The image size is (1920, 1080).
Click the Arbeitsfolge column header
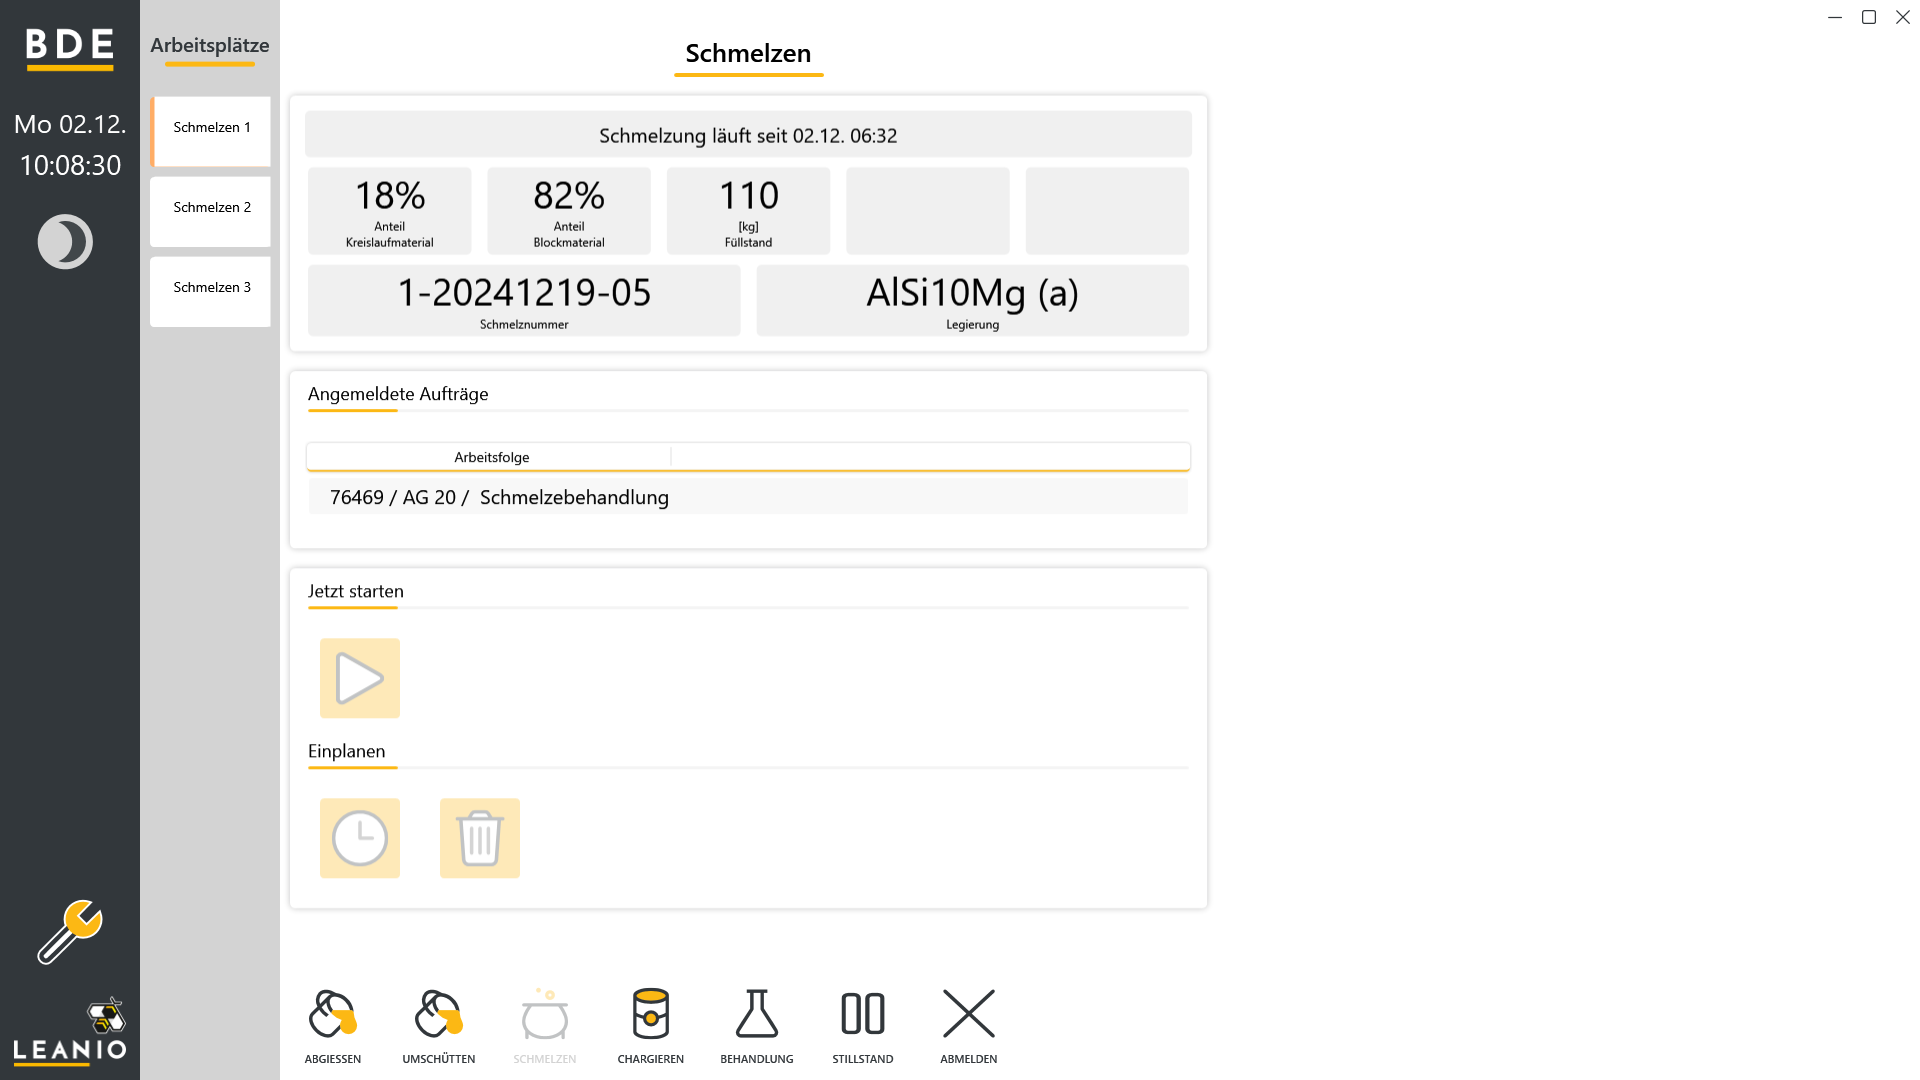coord(491,457)
